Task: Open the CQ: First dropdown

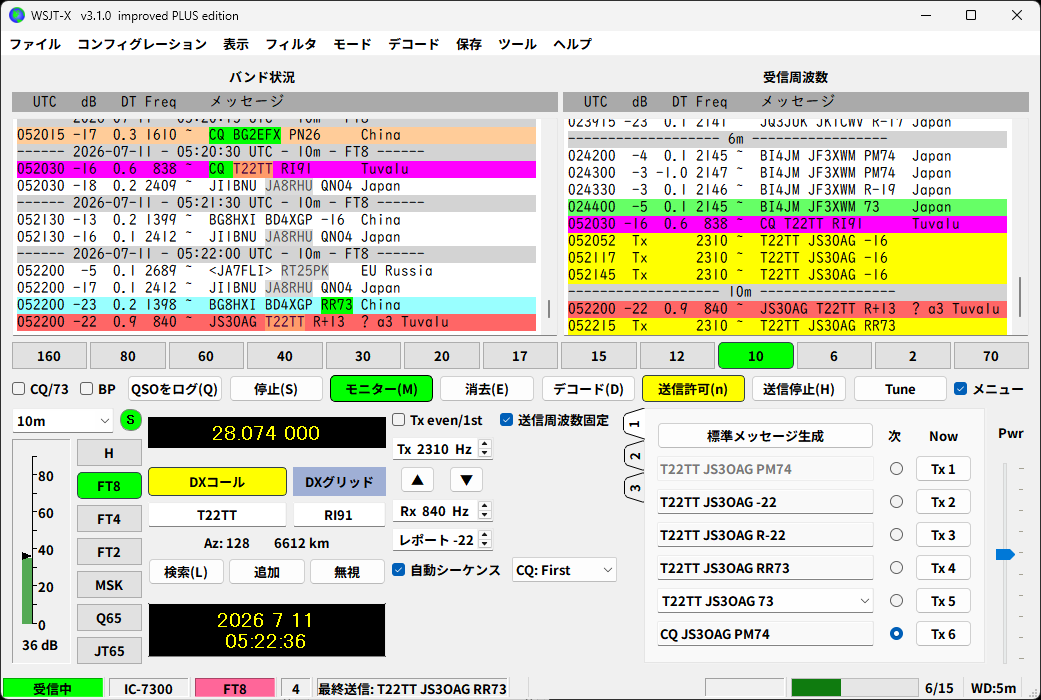Action: tap(564, 570)
